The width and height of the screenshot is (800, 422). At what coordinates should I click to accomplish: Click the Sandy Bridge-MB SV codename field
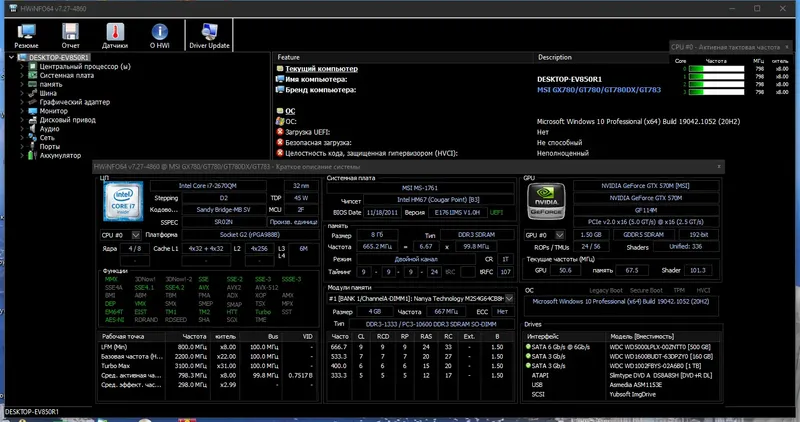pos(223,210)
